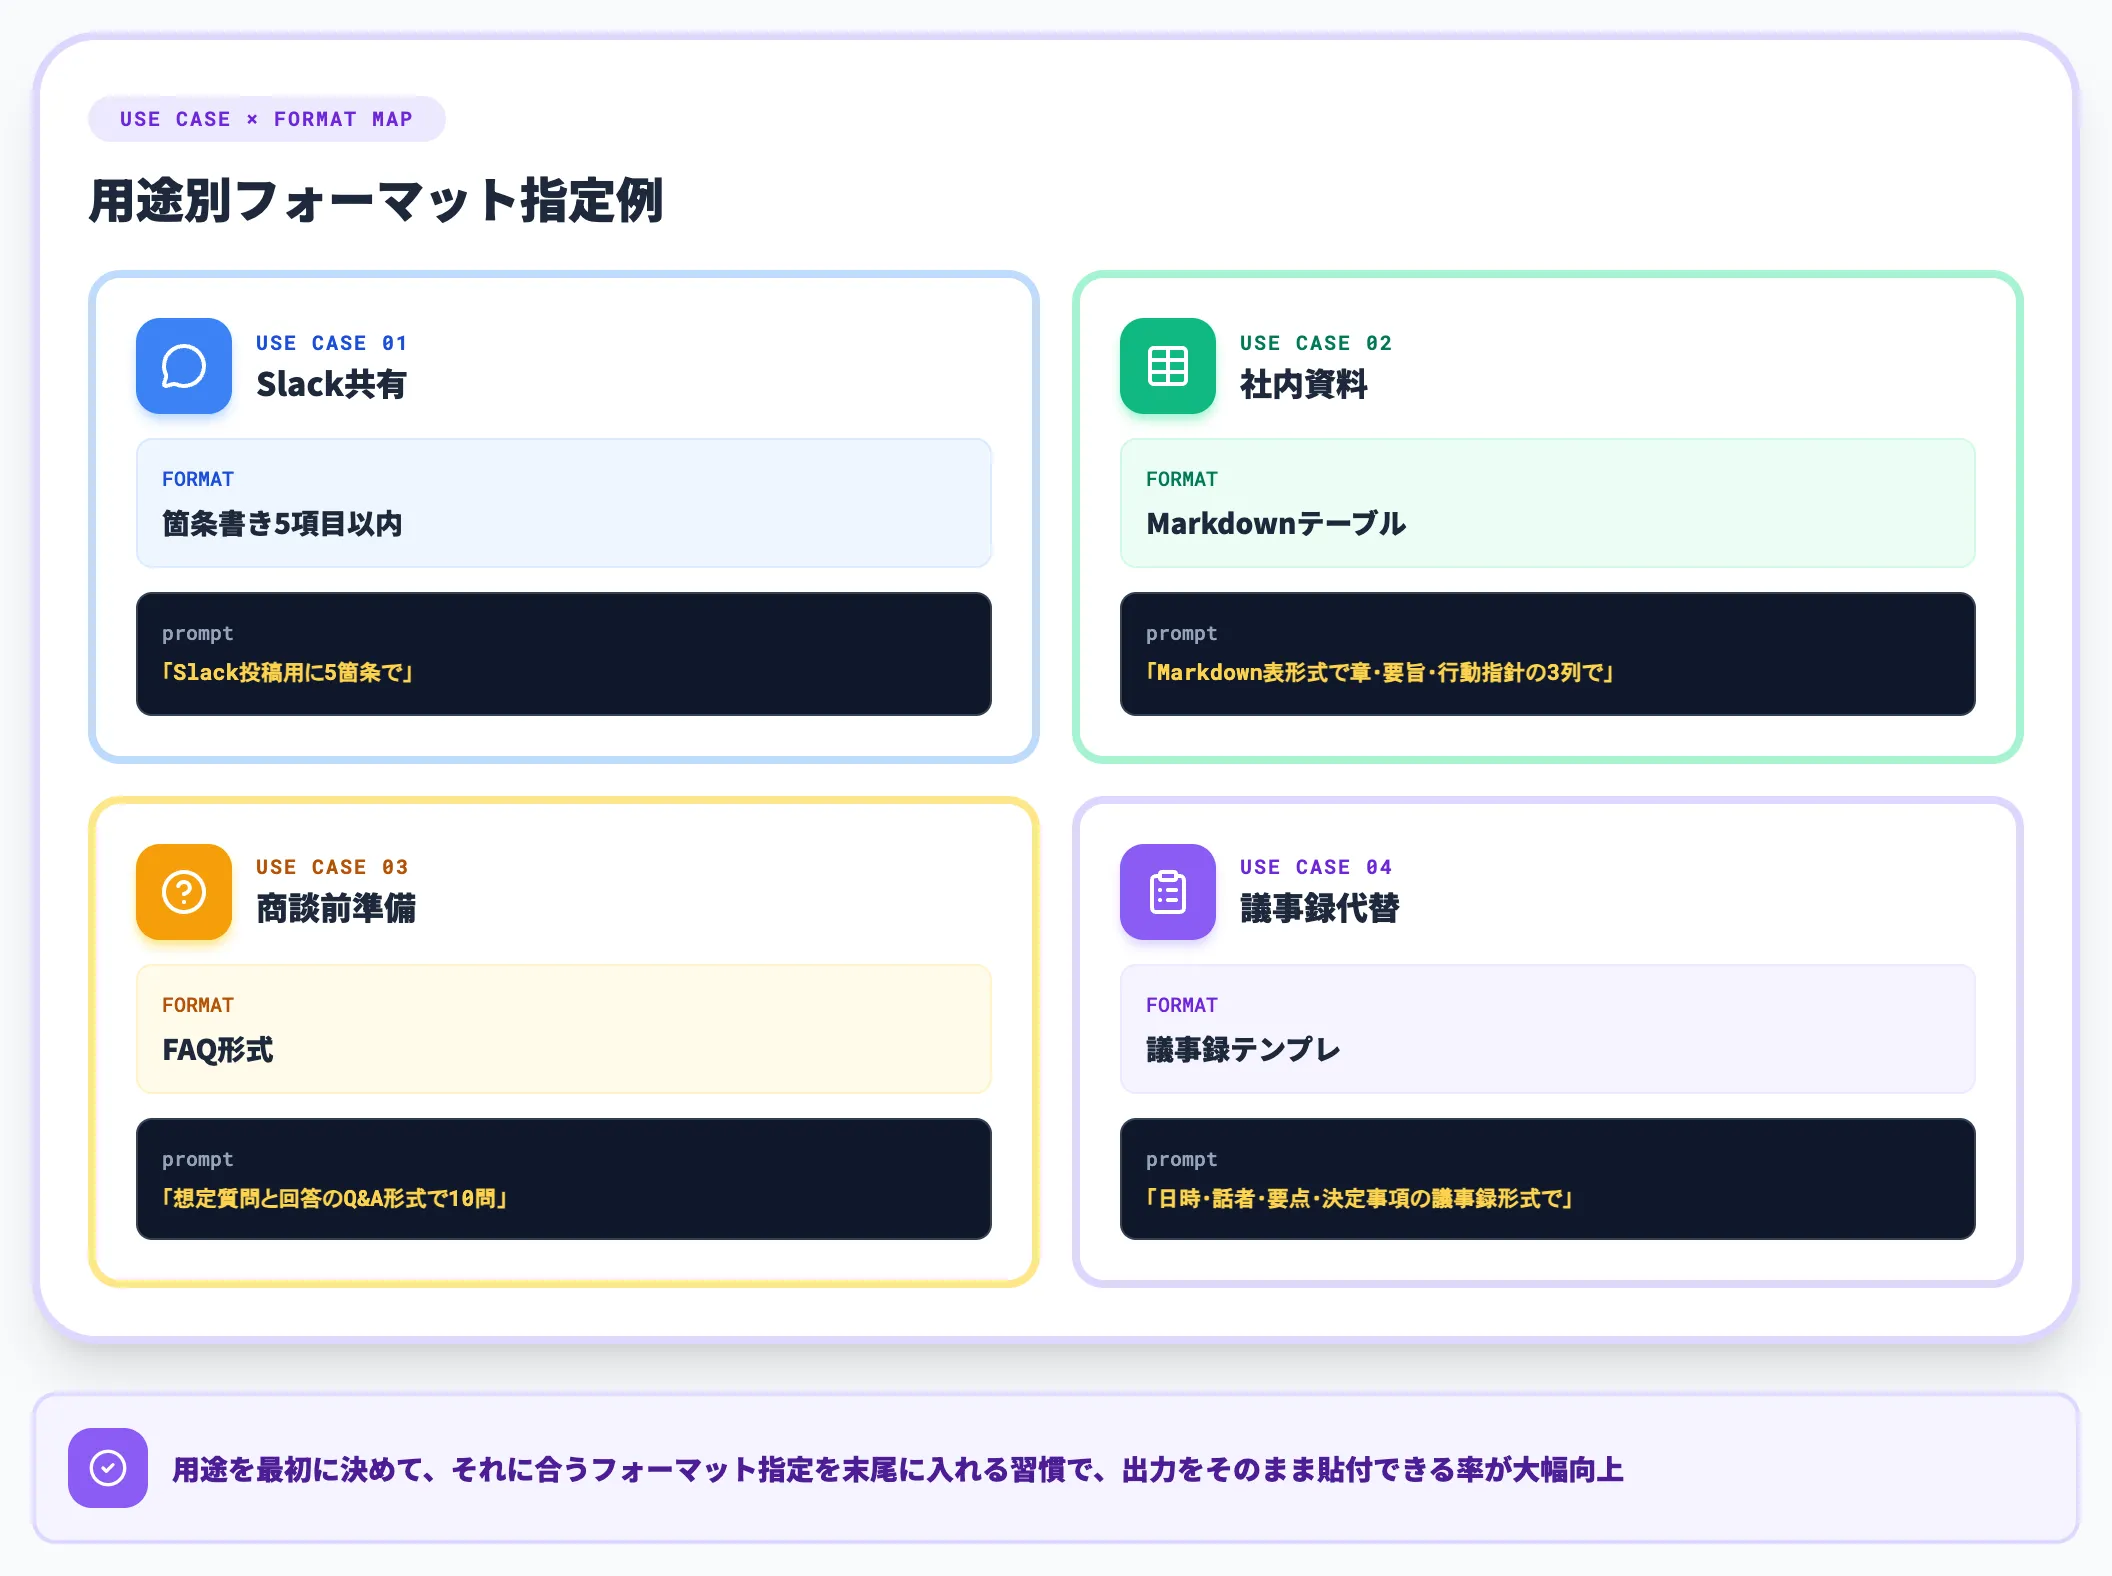This screenshot has width=2112, height=1576.
Task: Click the prompt 「Markdown表形式で章·要旨·行動指針の3列で」
Action: (1380, 673)
